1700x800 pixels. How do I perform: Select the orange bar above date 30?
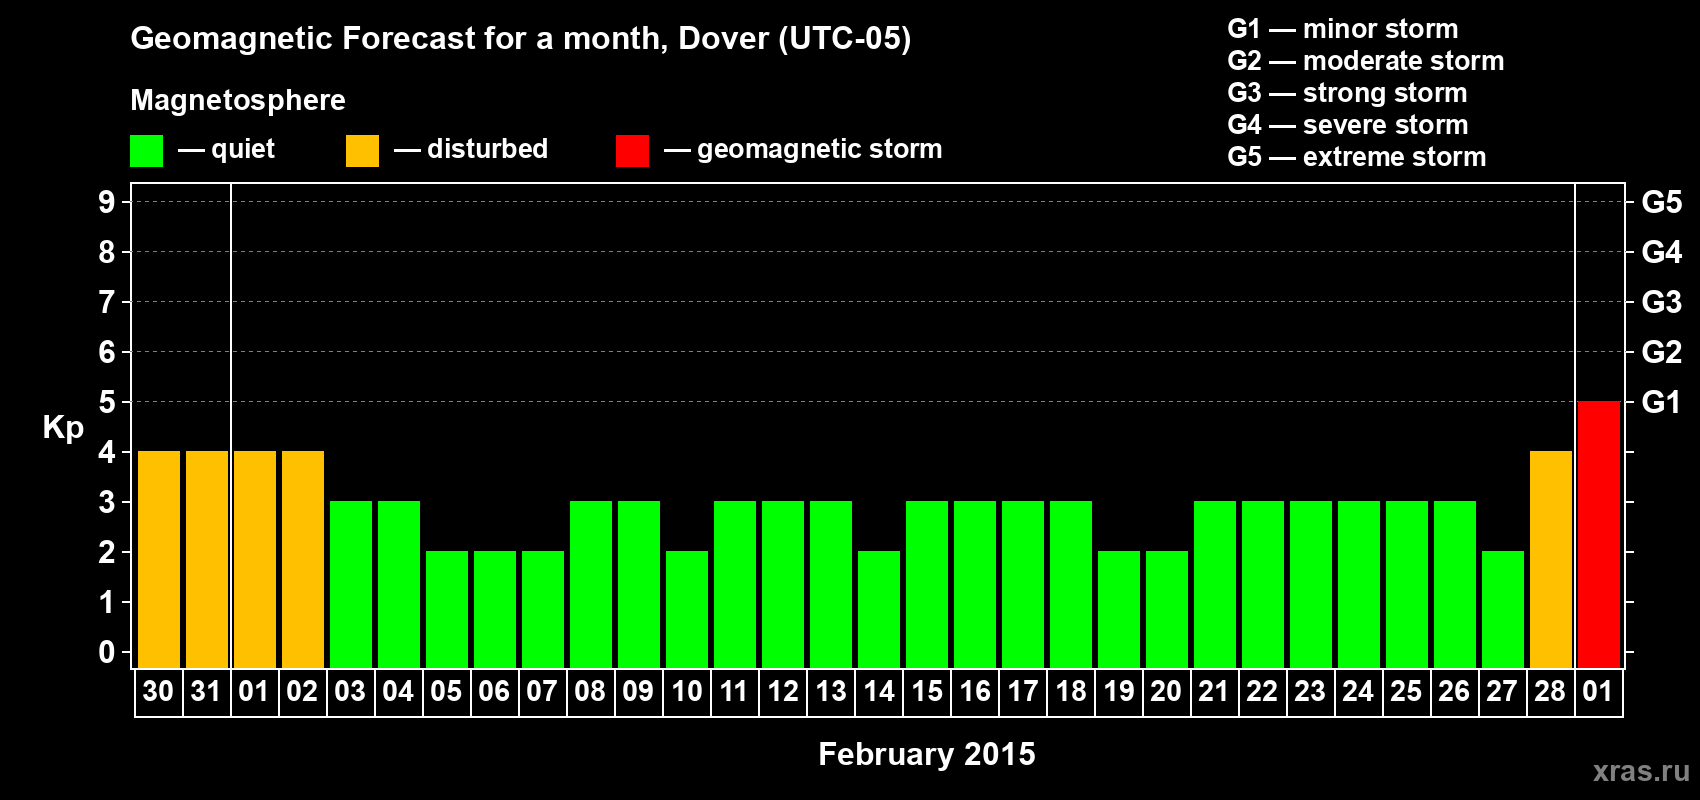pyautogui.click(x=159, y=559)
